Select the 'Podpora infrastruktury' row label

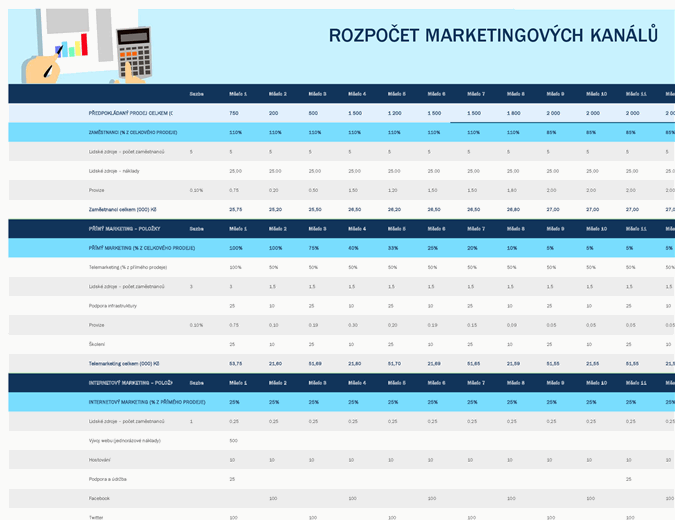tap(113, 305)
